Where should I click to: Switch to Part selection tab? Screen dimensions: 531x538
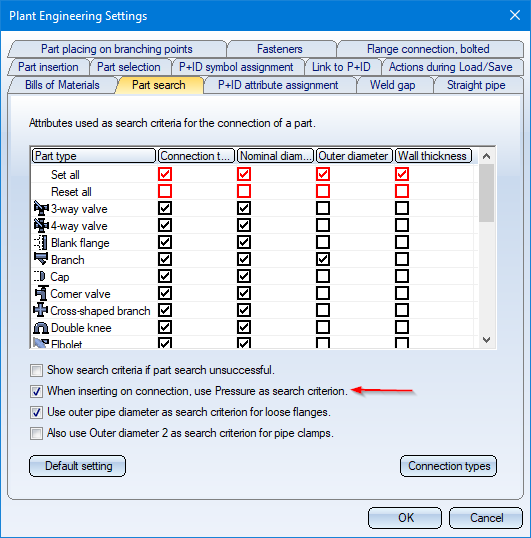click(129, 67)
